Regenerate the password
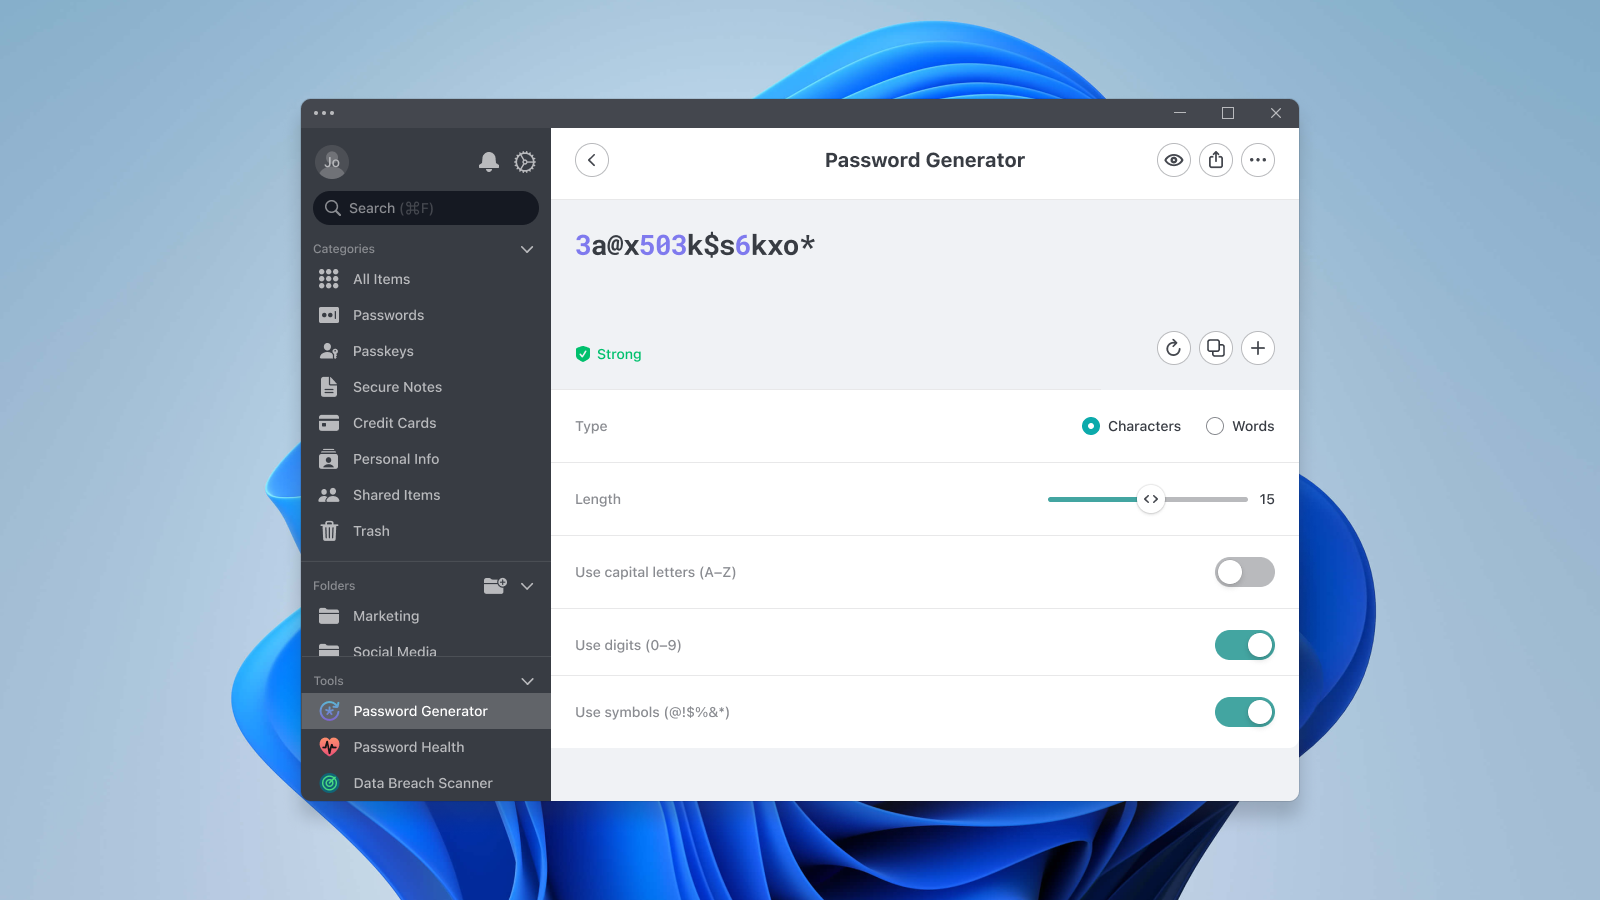The image size is (1600, 900). click(x=1173, y=348)
